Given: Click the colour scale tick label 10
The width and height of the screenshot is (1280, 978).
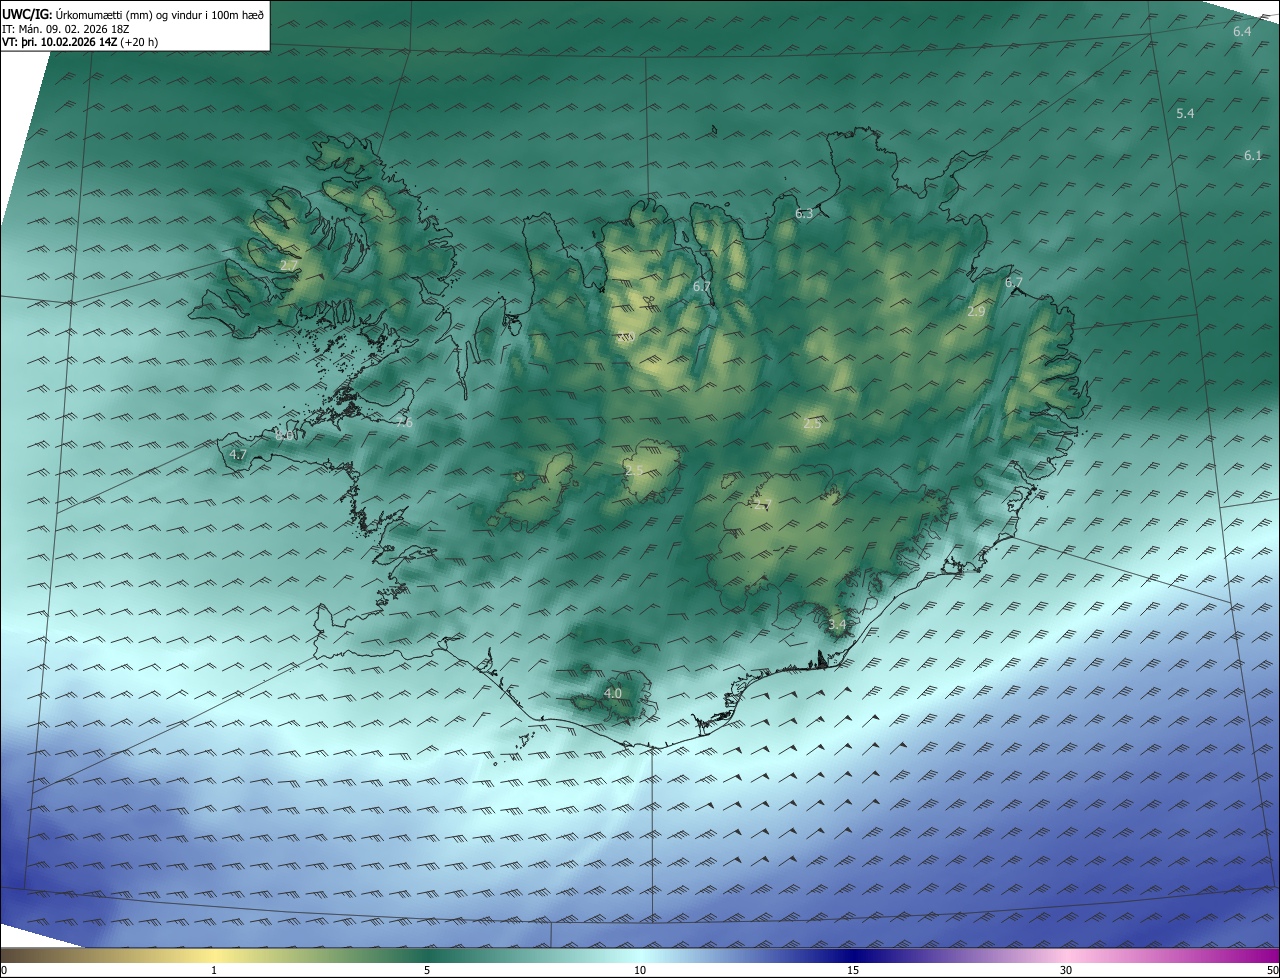Looking at the screenshot, I should click(x=640, y=970).
